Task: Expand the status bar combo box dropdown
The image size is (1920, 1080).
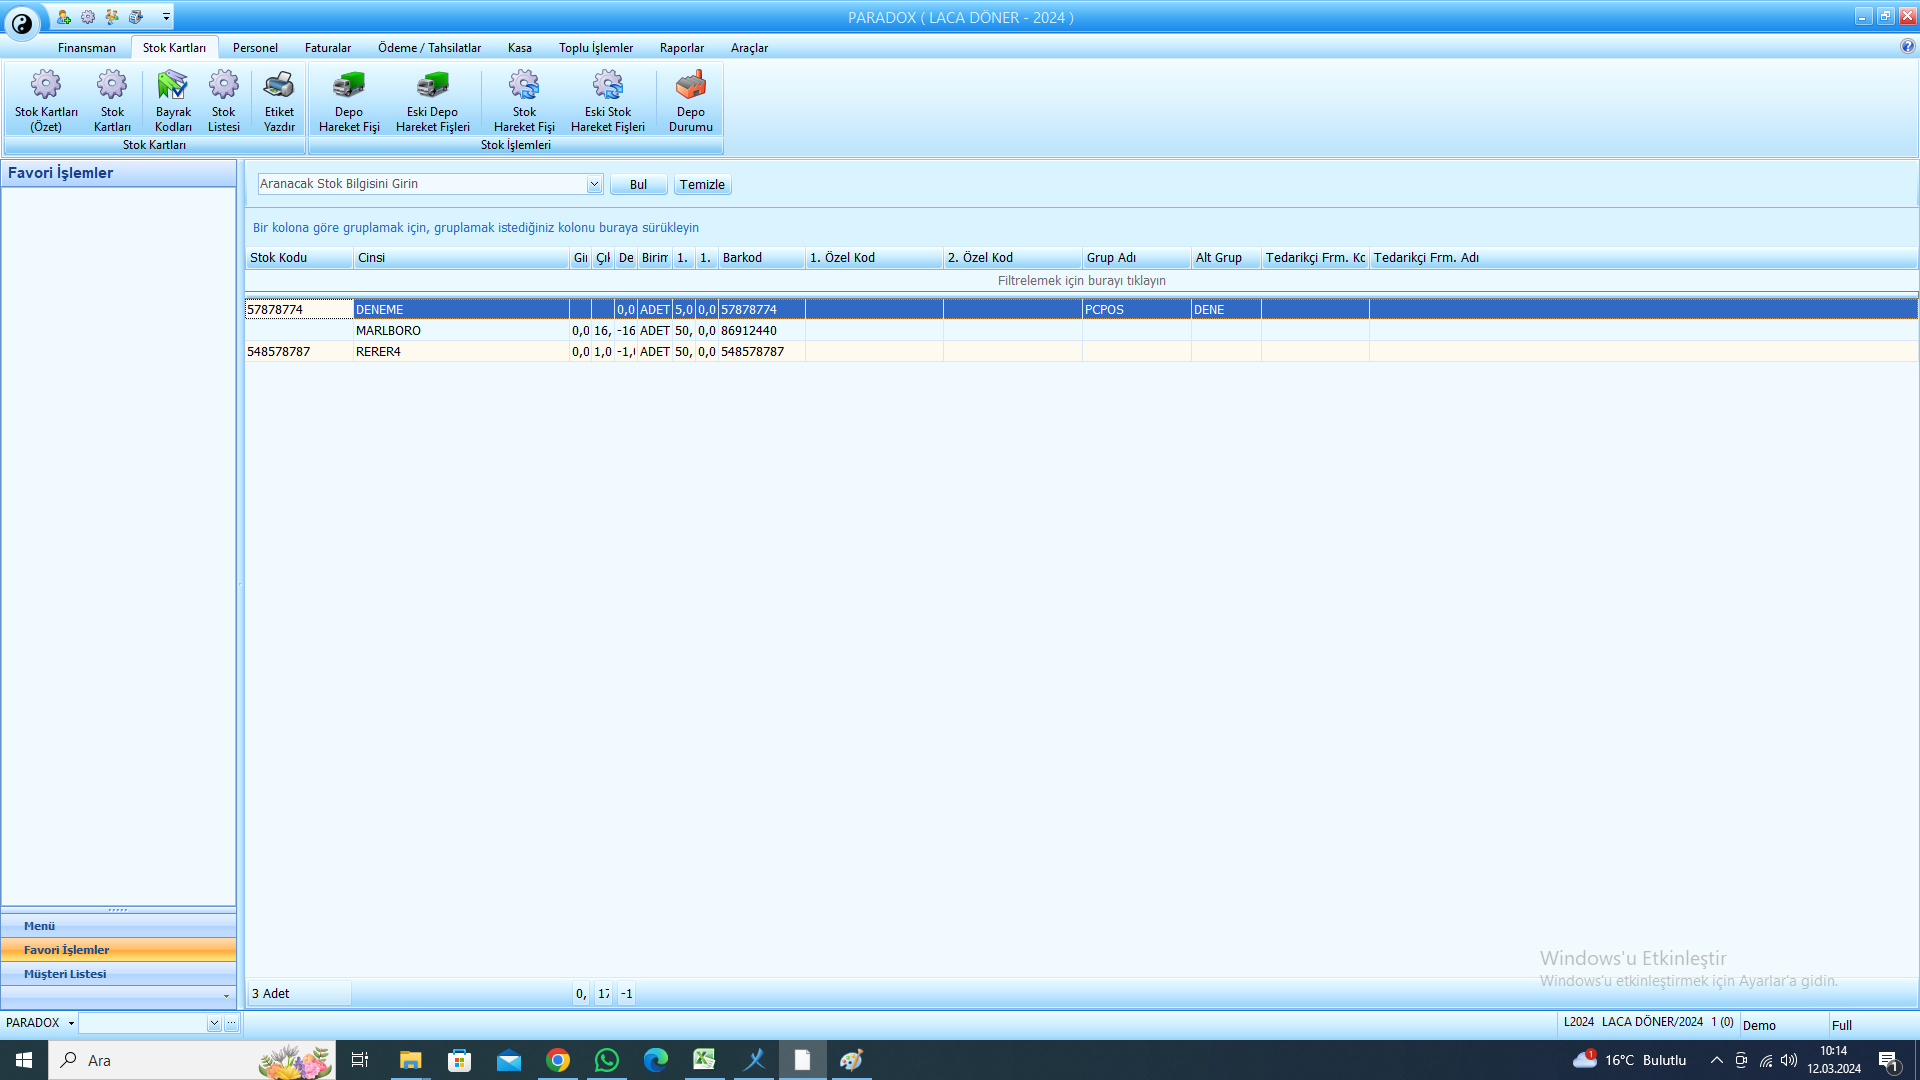Action: tap(214, 1023)
